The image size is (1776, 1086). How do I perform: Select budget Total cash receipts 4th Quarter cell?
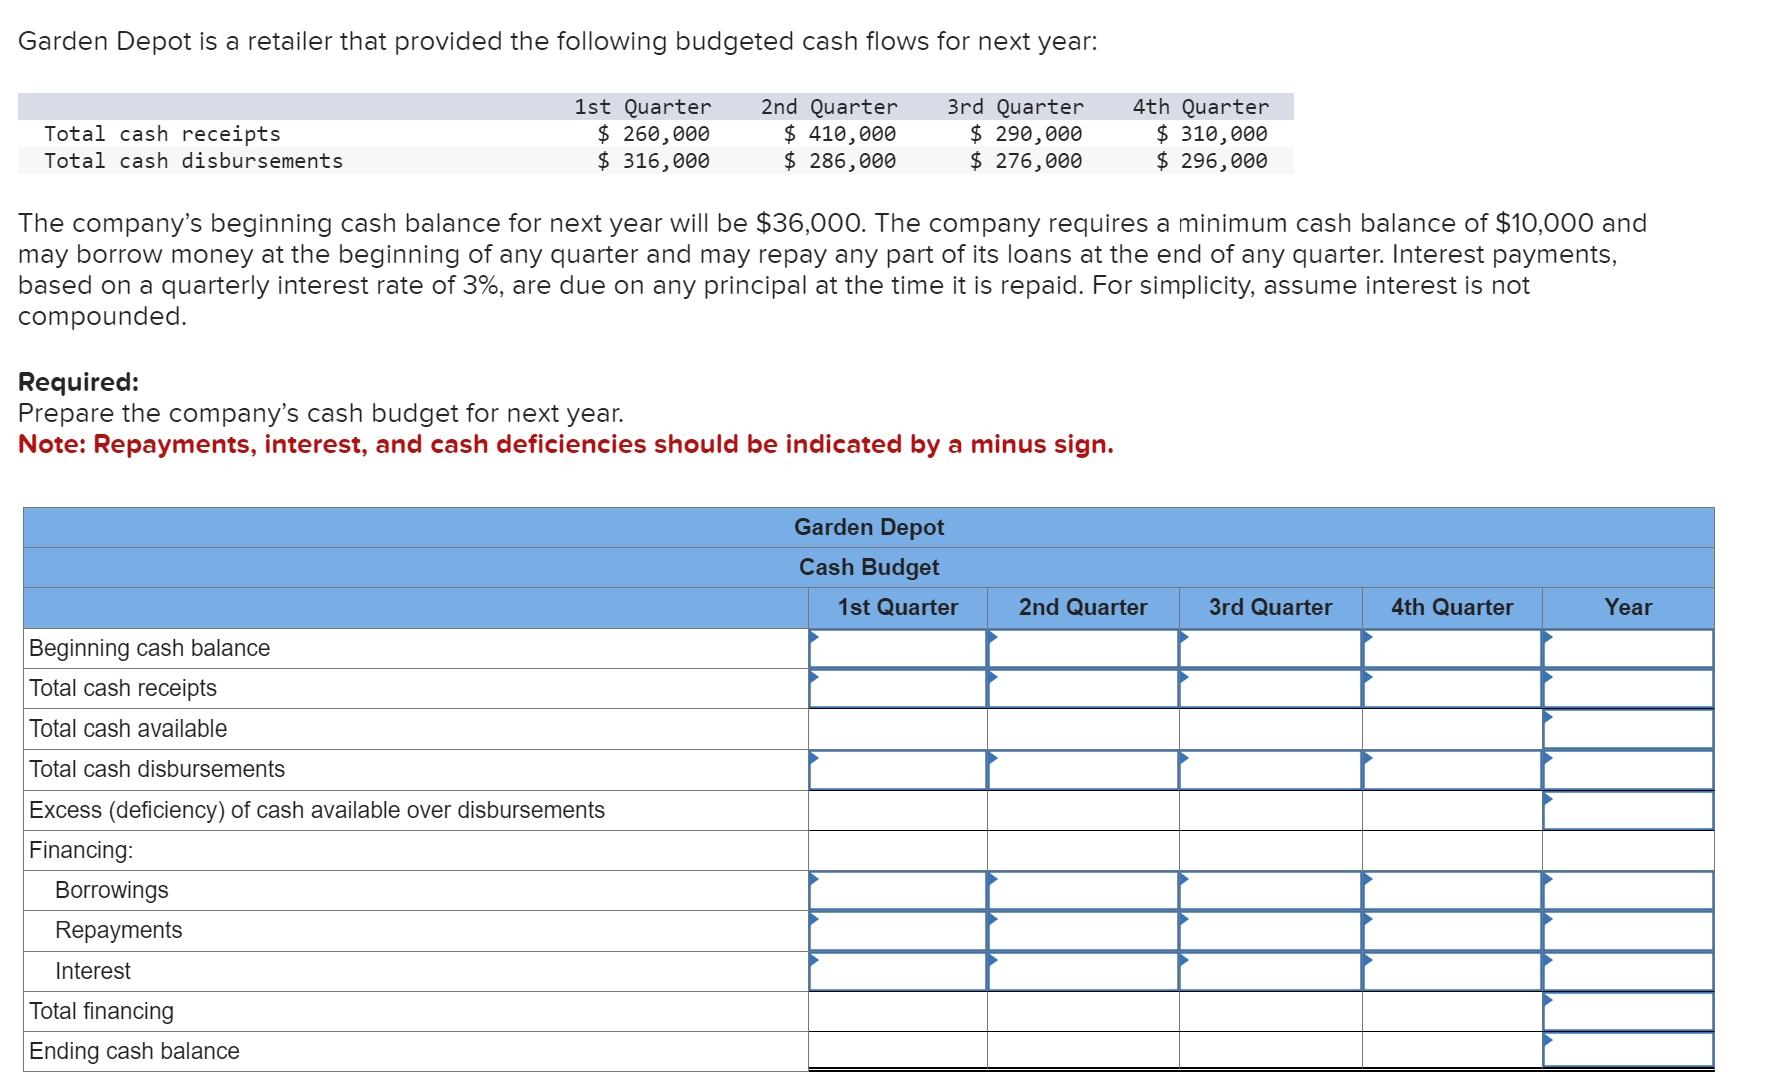coord(1452,688)
